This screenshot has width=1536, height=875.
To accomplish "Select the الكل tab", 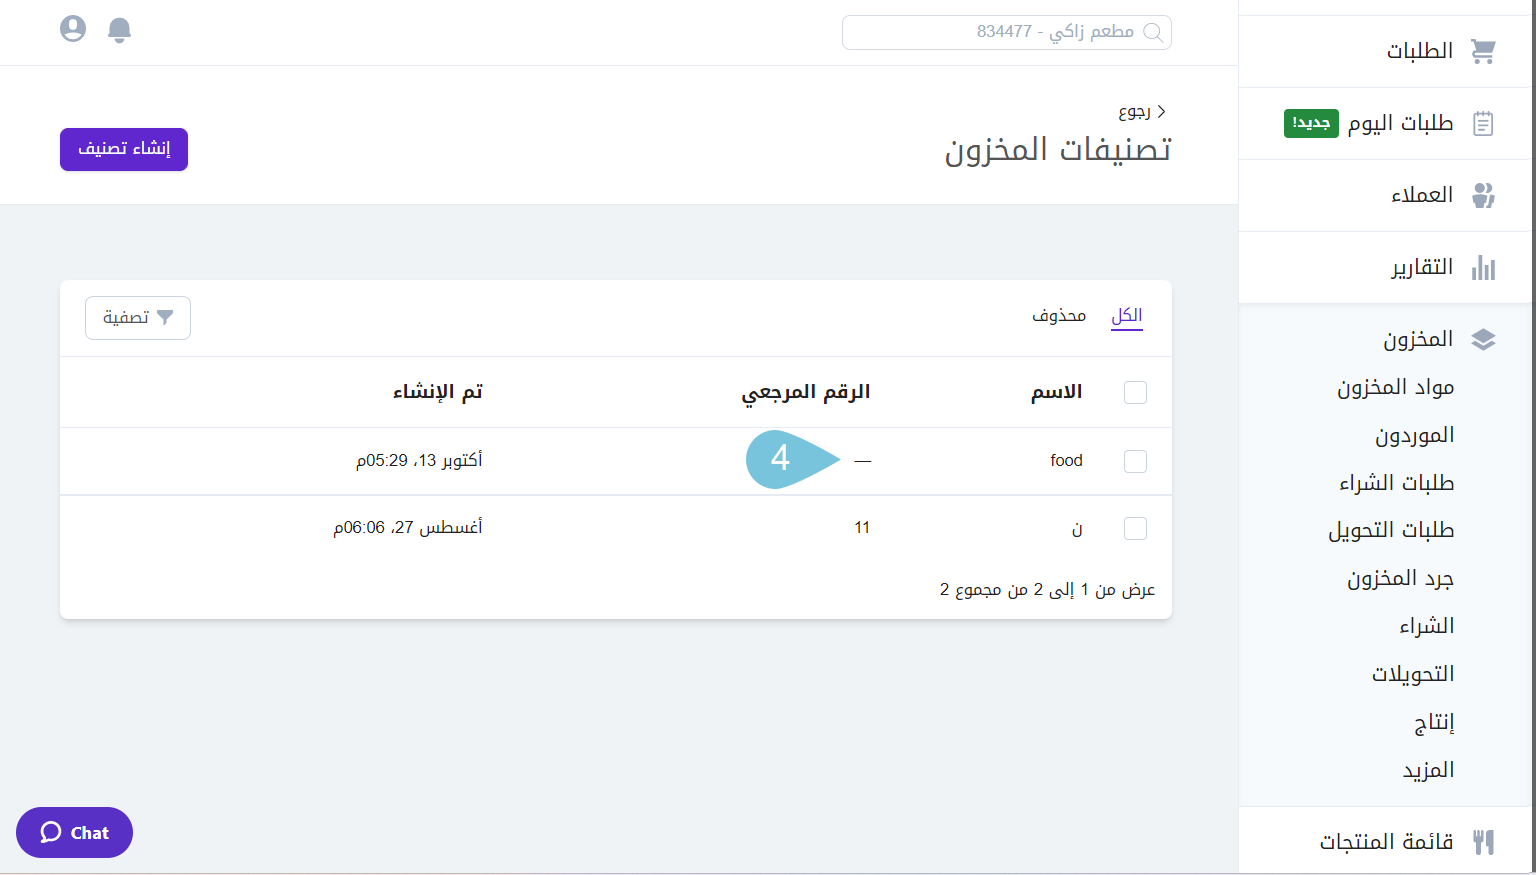I will (x=1126, y=316).
